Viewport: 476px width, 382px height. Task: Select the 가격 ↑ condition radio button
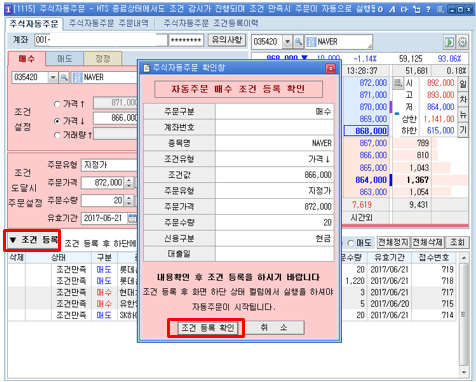57,104
